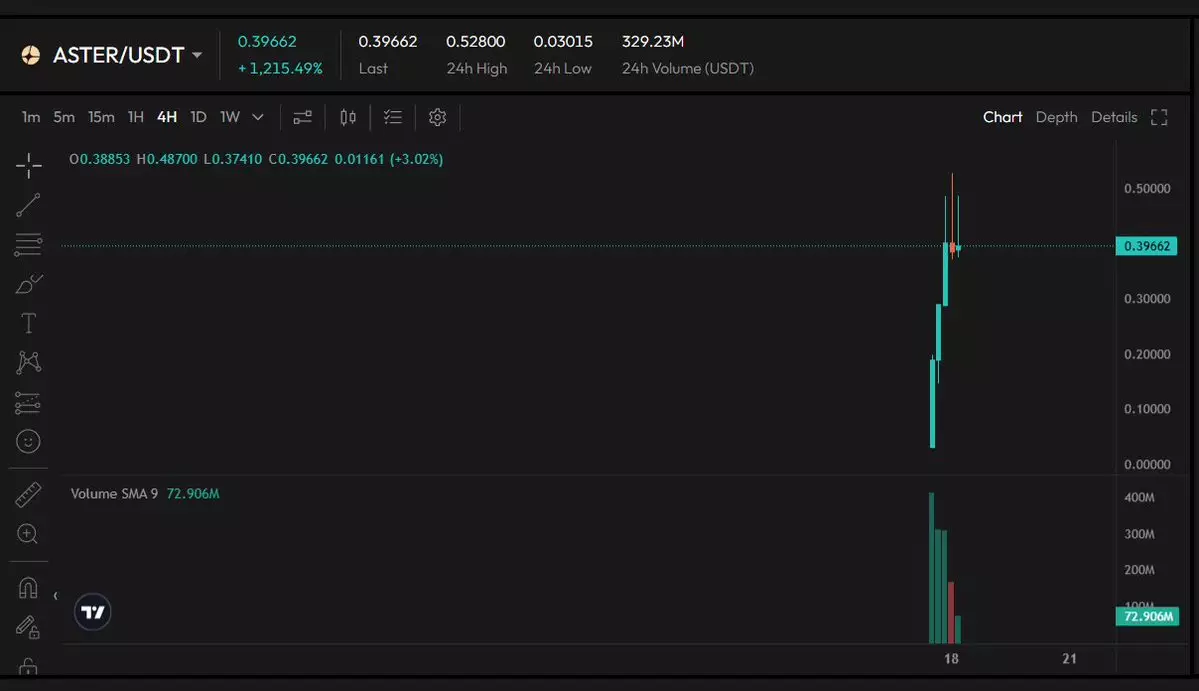This screenshot has width=1199, height=691.
Task: Open the brush drawing tool
Action: coord(28,285)
